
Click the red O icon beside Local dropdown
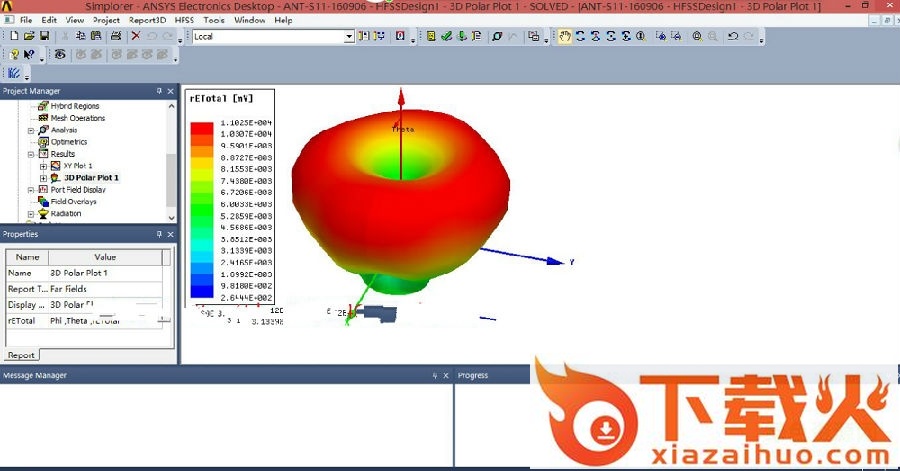400,36
